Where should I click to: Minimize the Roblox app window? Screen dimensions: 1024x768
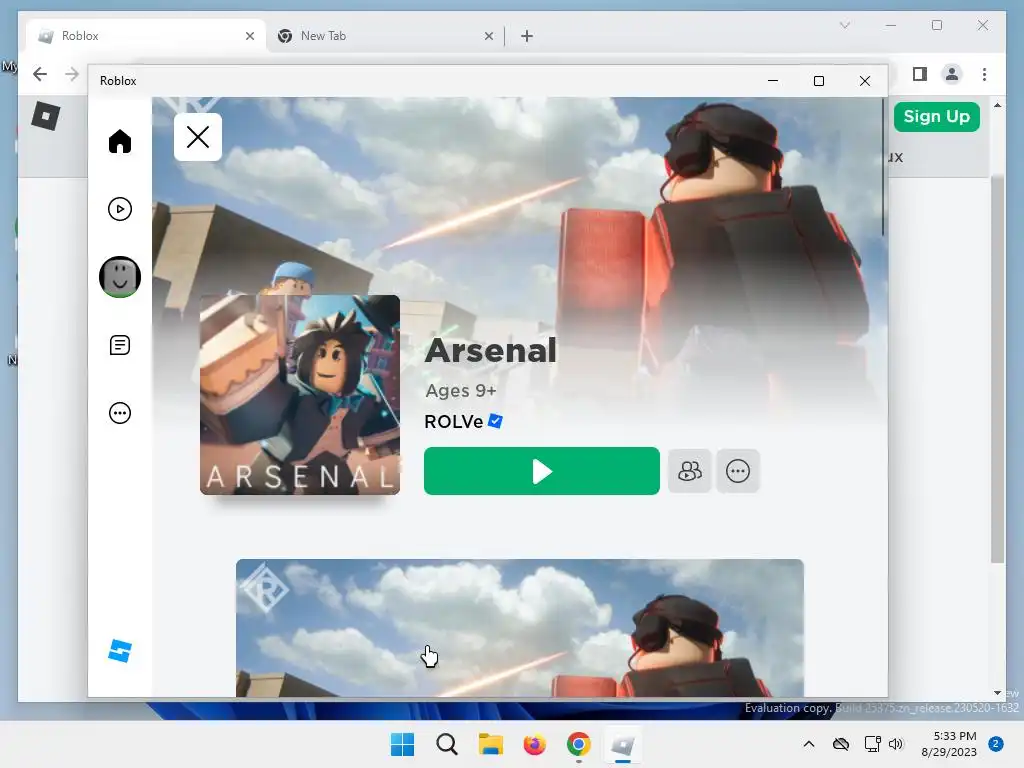pyautogui.click(x=773, y=80)
